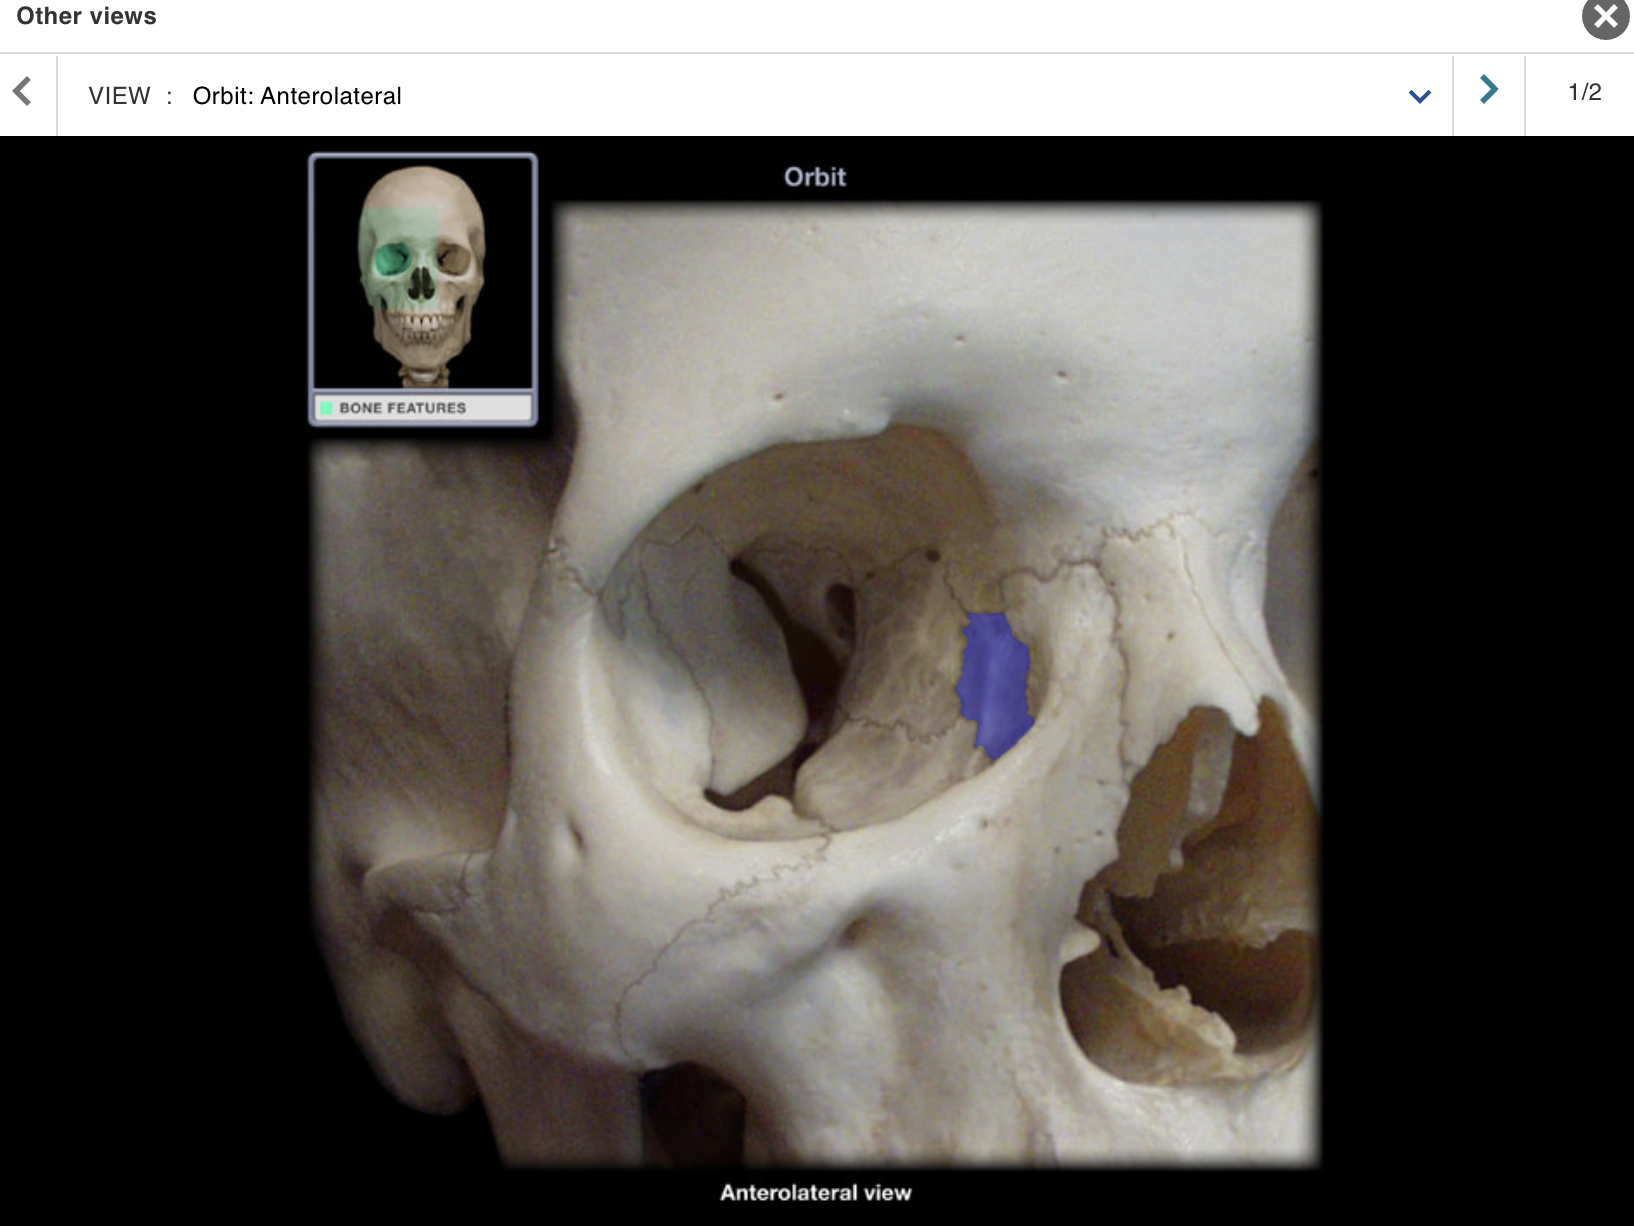1634x1226 pixels.
Task: Click the blue chevron beside the view name
Action: (1419, 96)
